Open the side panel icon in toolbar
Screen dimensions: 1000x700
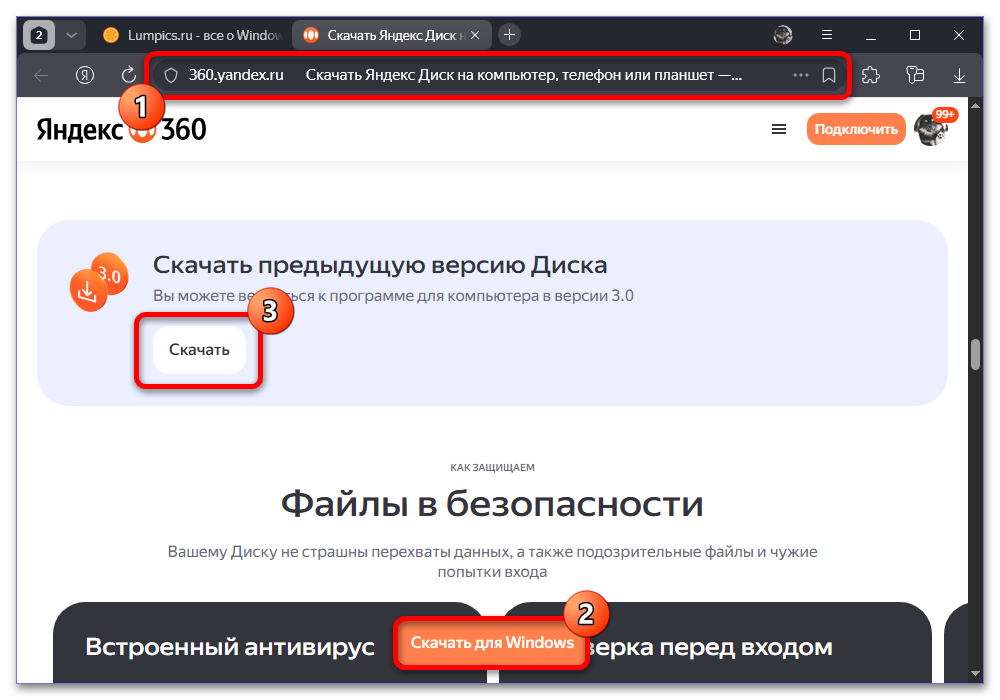coord(915,75)
